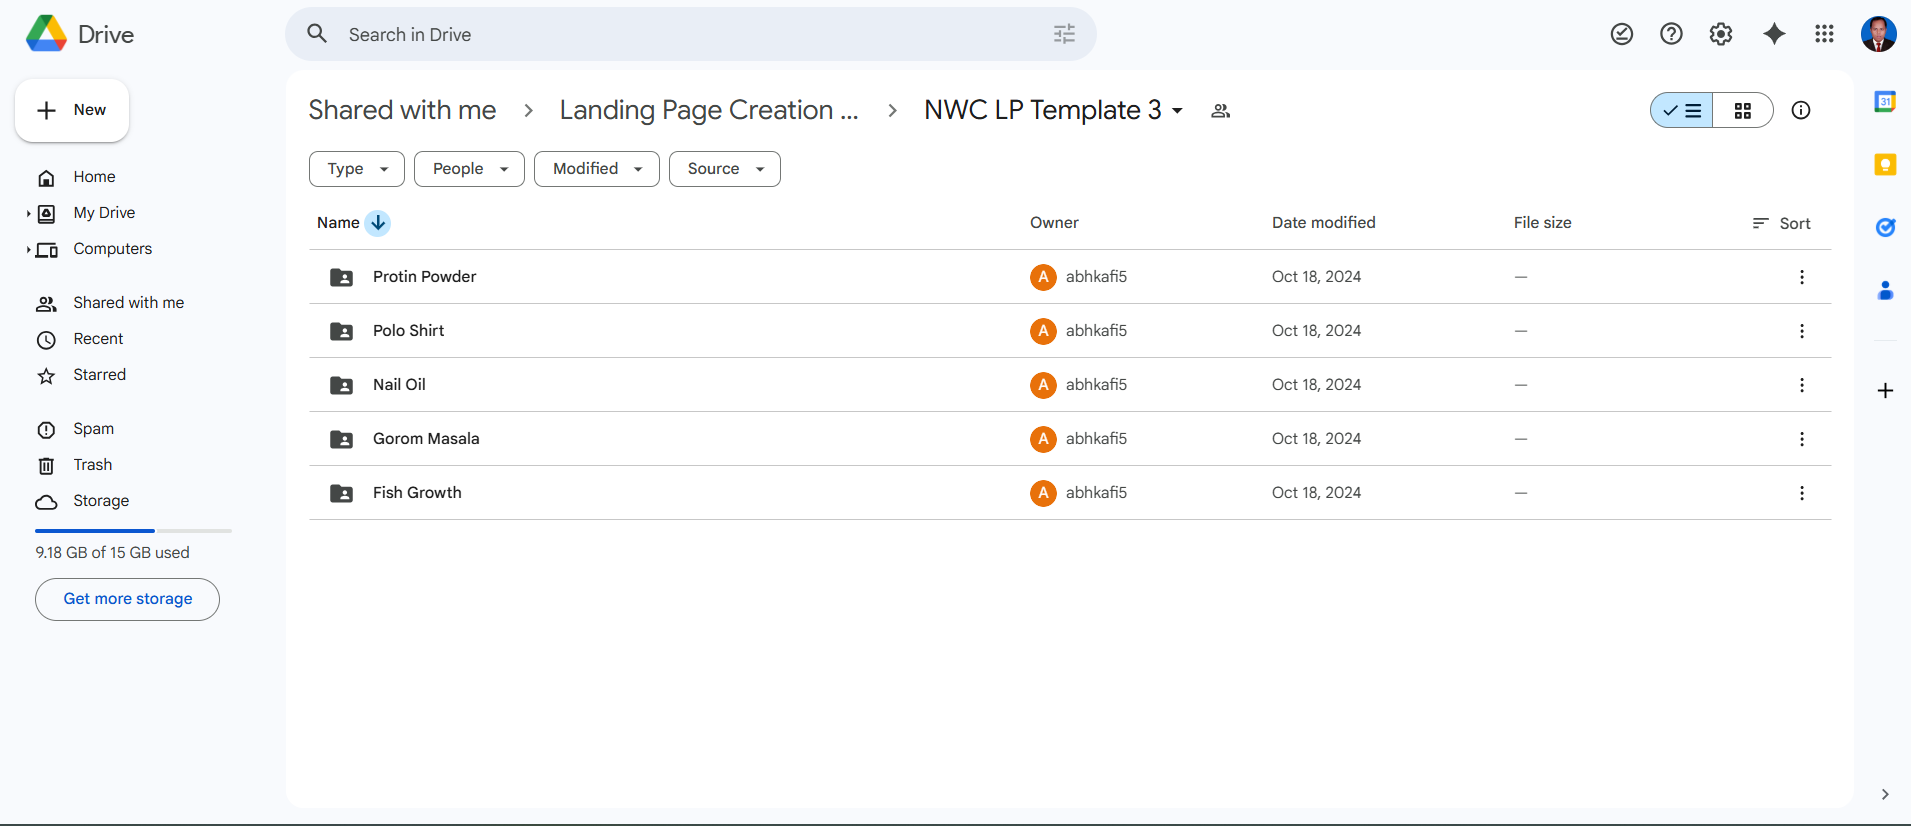
Task: Open Google Keep side panel
Action: [x=1885, y=165]
